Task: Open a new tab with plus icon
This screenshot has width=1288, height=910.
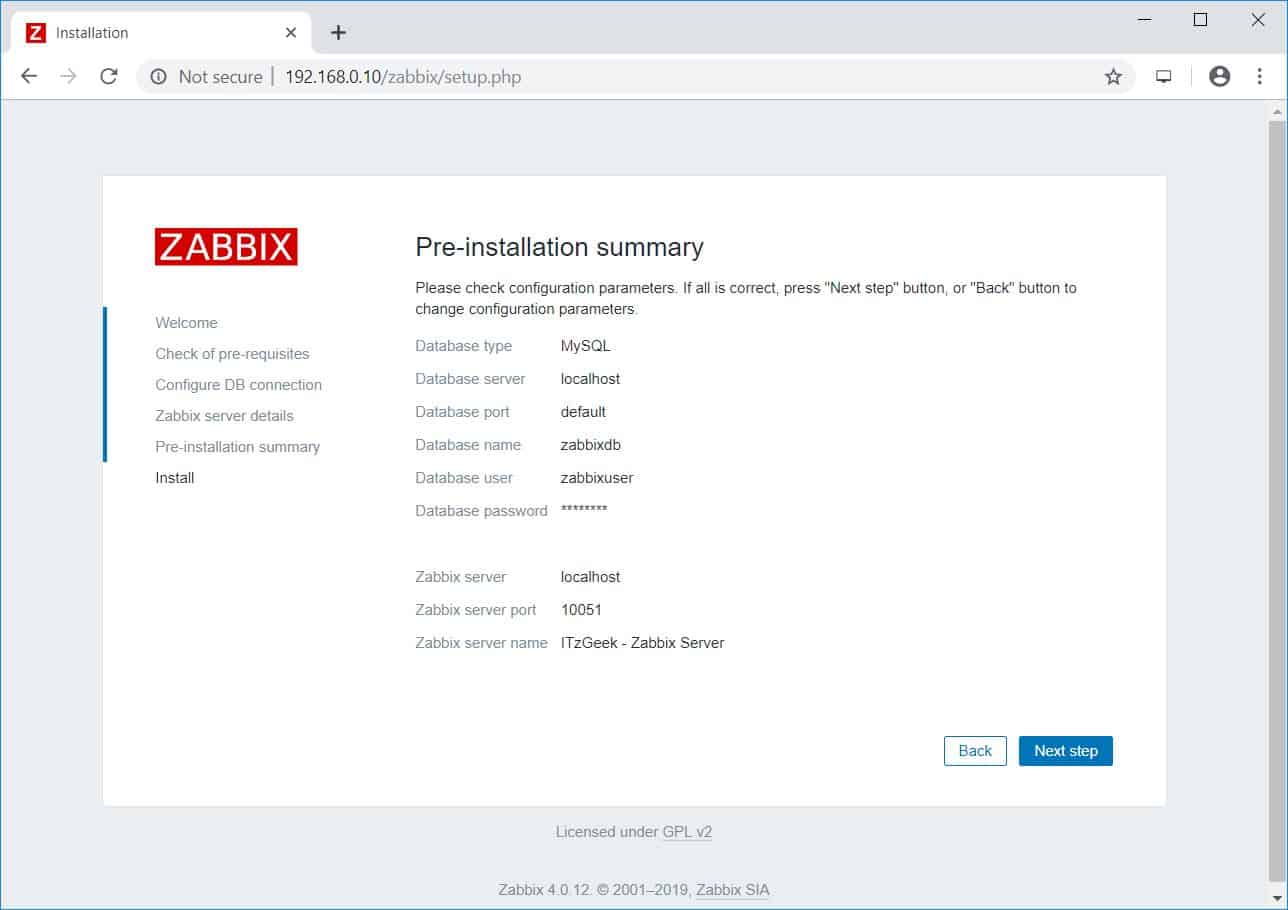Action: pos(338,33)
